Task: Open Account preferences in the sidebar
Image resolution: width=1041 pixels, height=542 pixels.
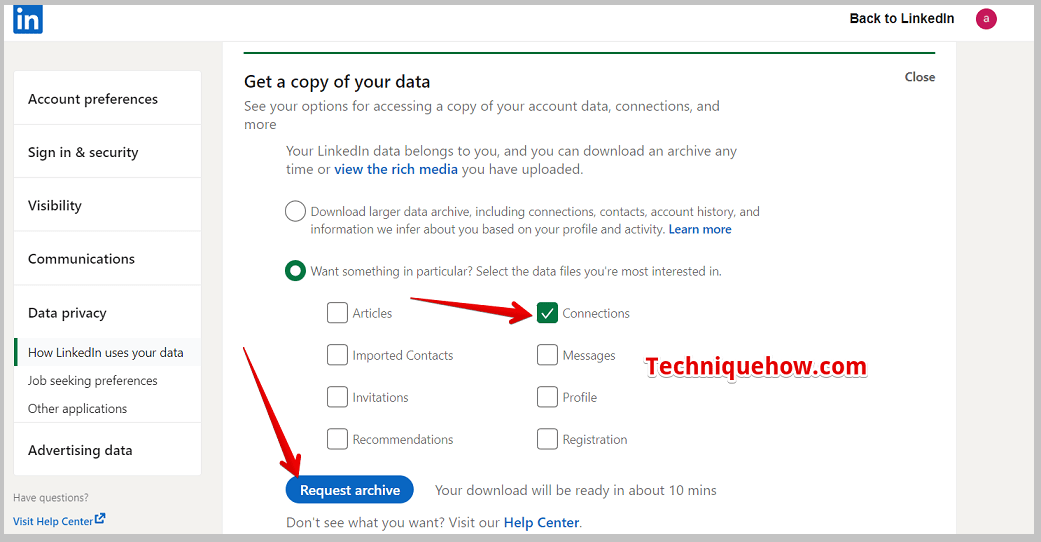Action: (x=108, y=98)
